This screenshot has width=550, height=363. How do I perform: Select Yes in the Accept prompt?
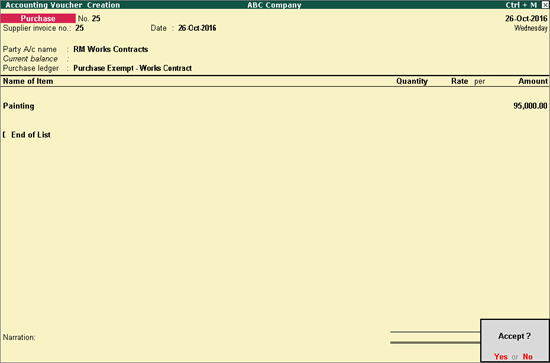point(501,356)
